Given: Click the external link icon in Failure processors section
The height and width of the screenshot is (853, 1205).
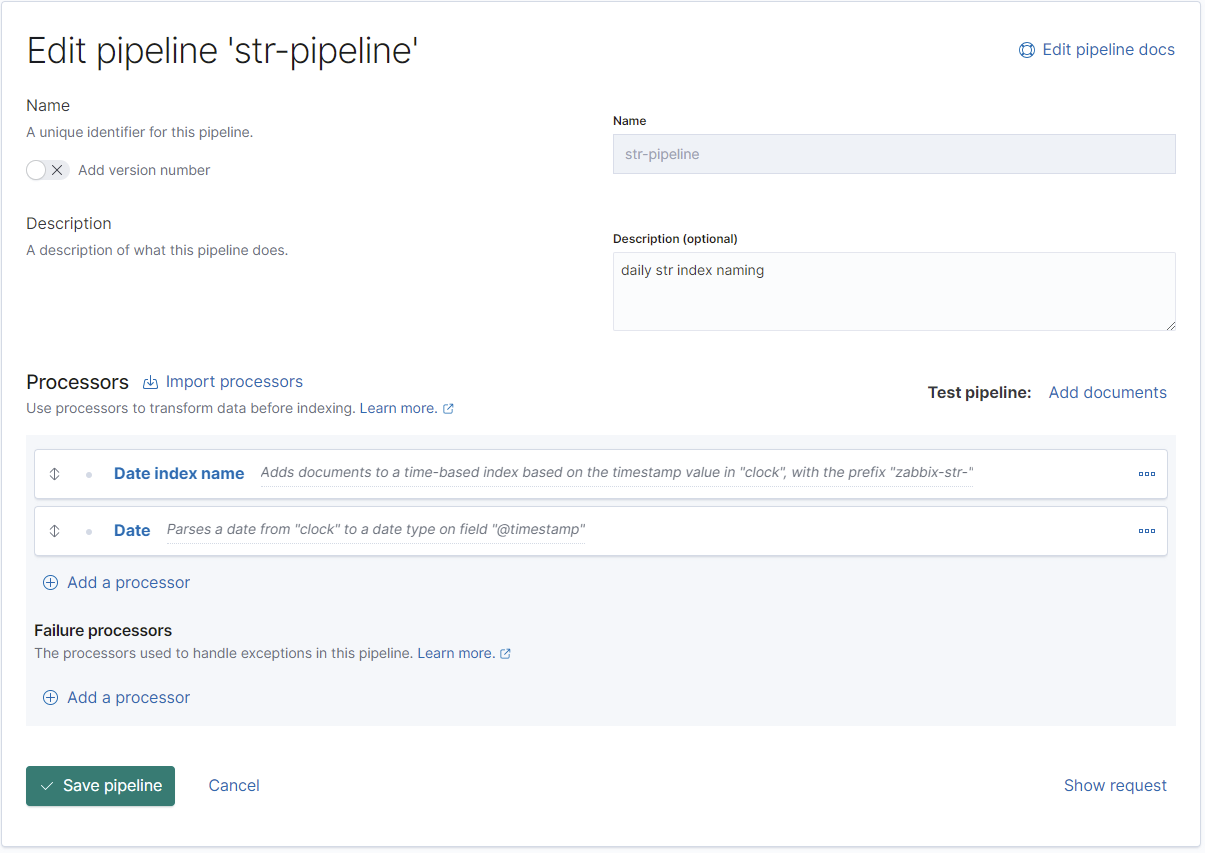Looking at the screenshot, I should tap(505, 654).
